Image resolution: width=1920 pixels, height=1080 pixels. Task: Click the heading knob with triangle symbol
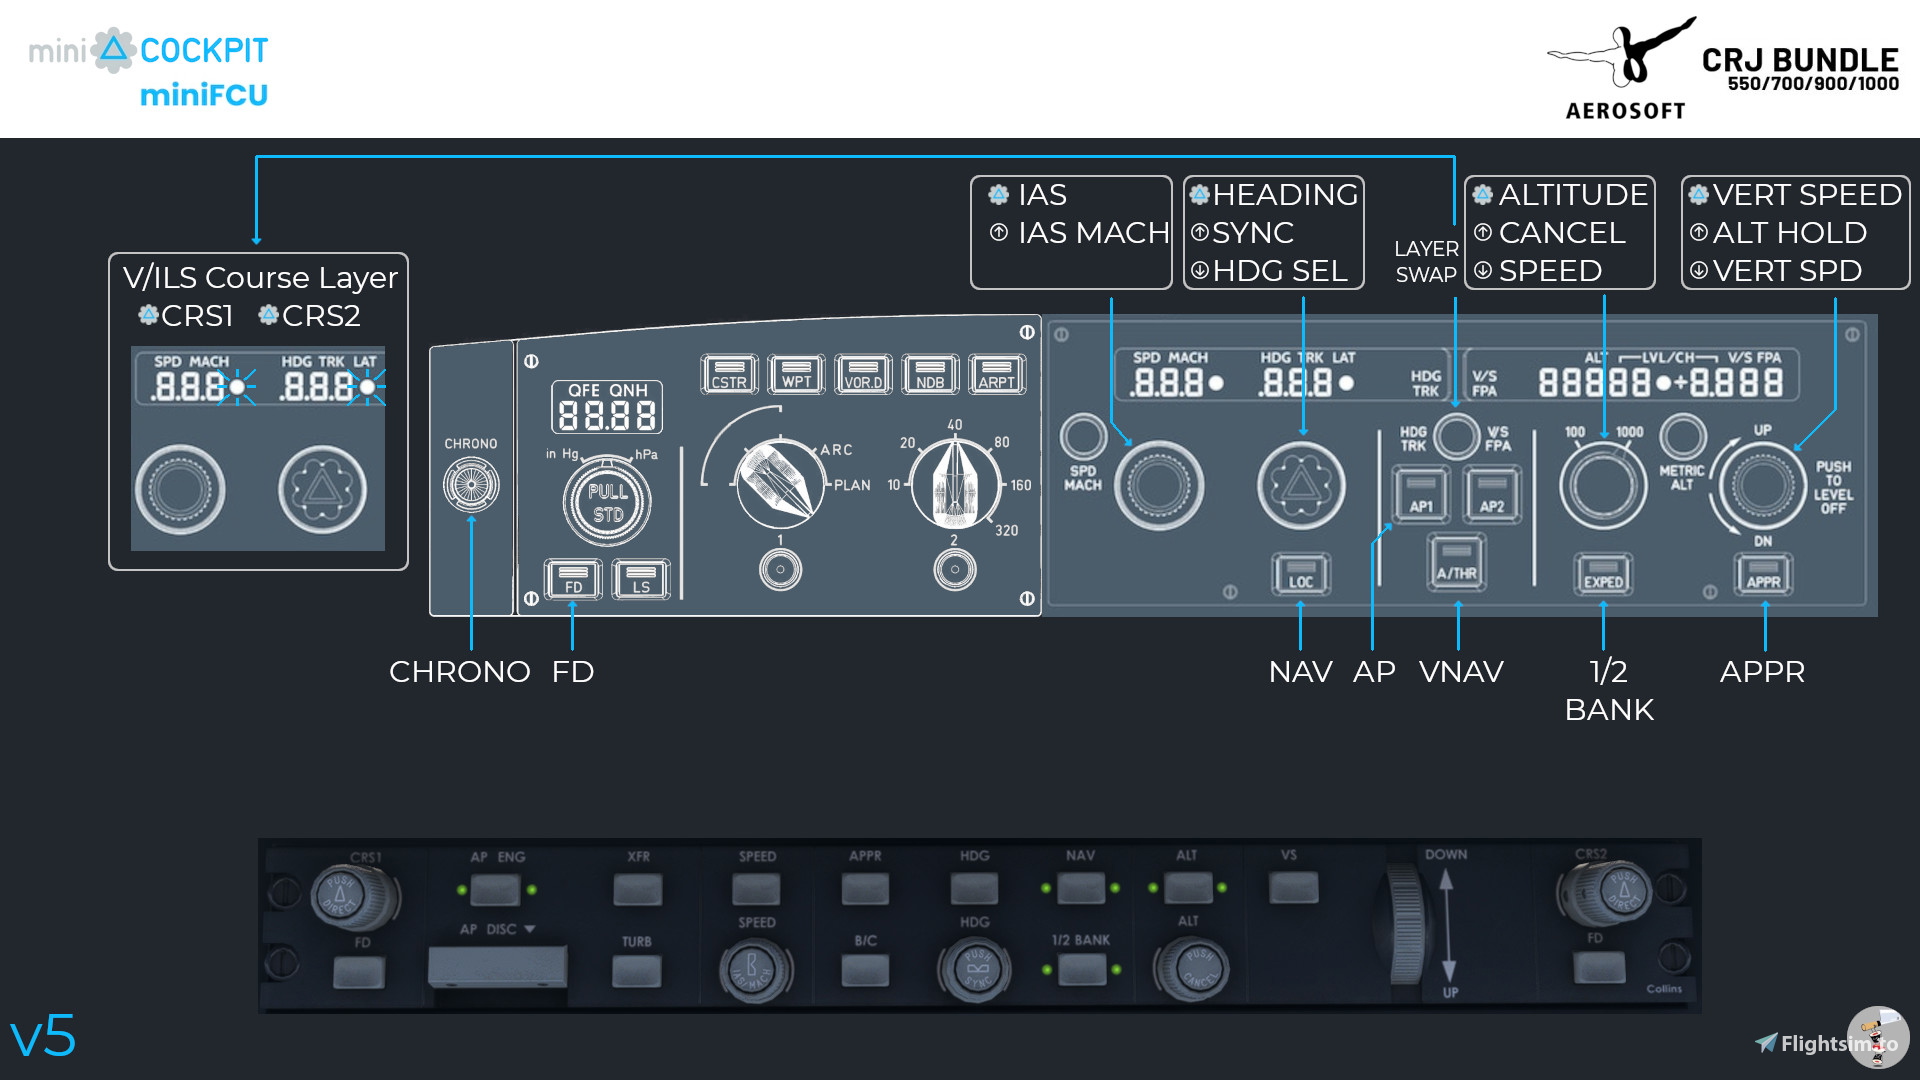pos(1301,486)
